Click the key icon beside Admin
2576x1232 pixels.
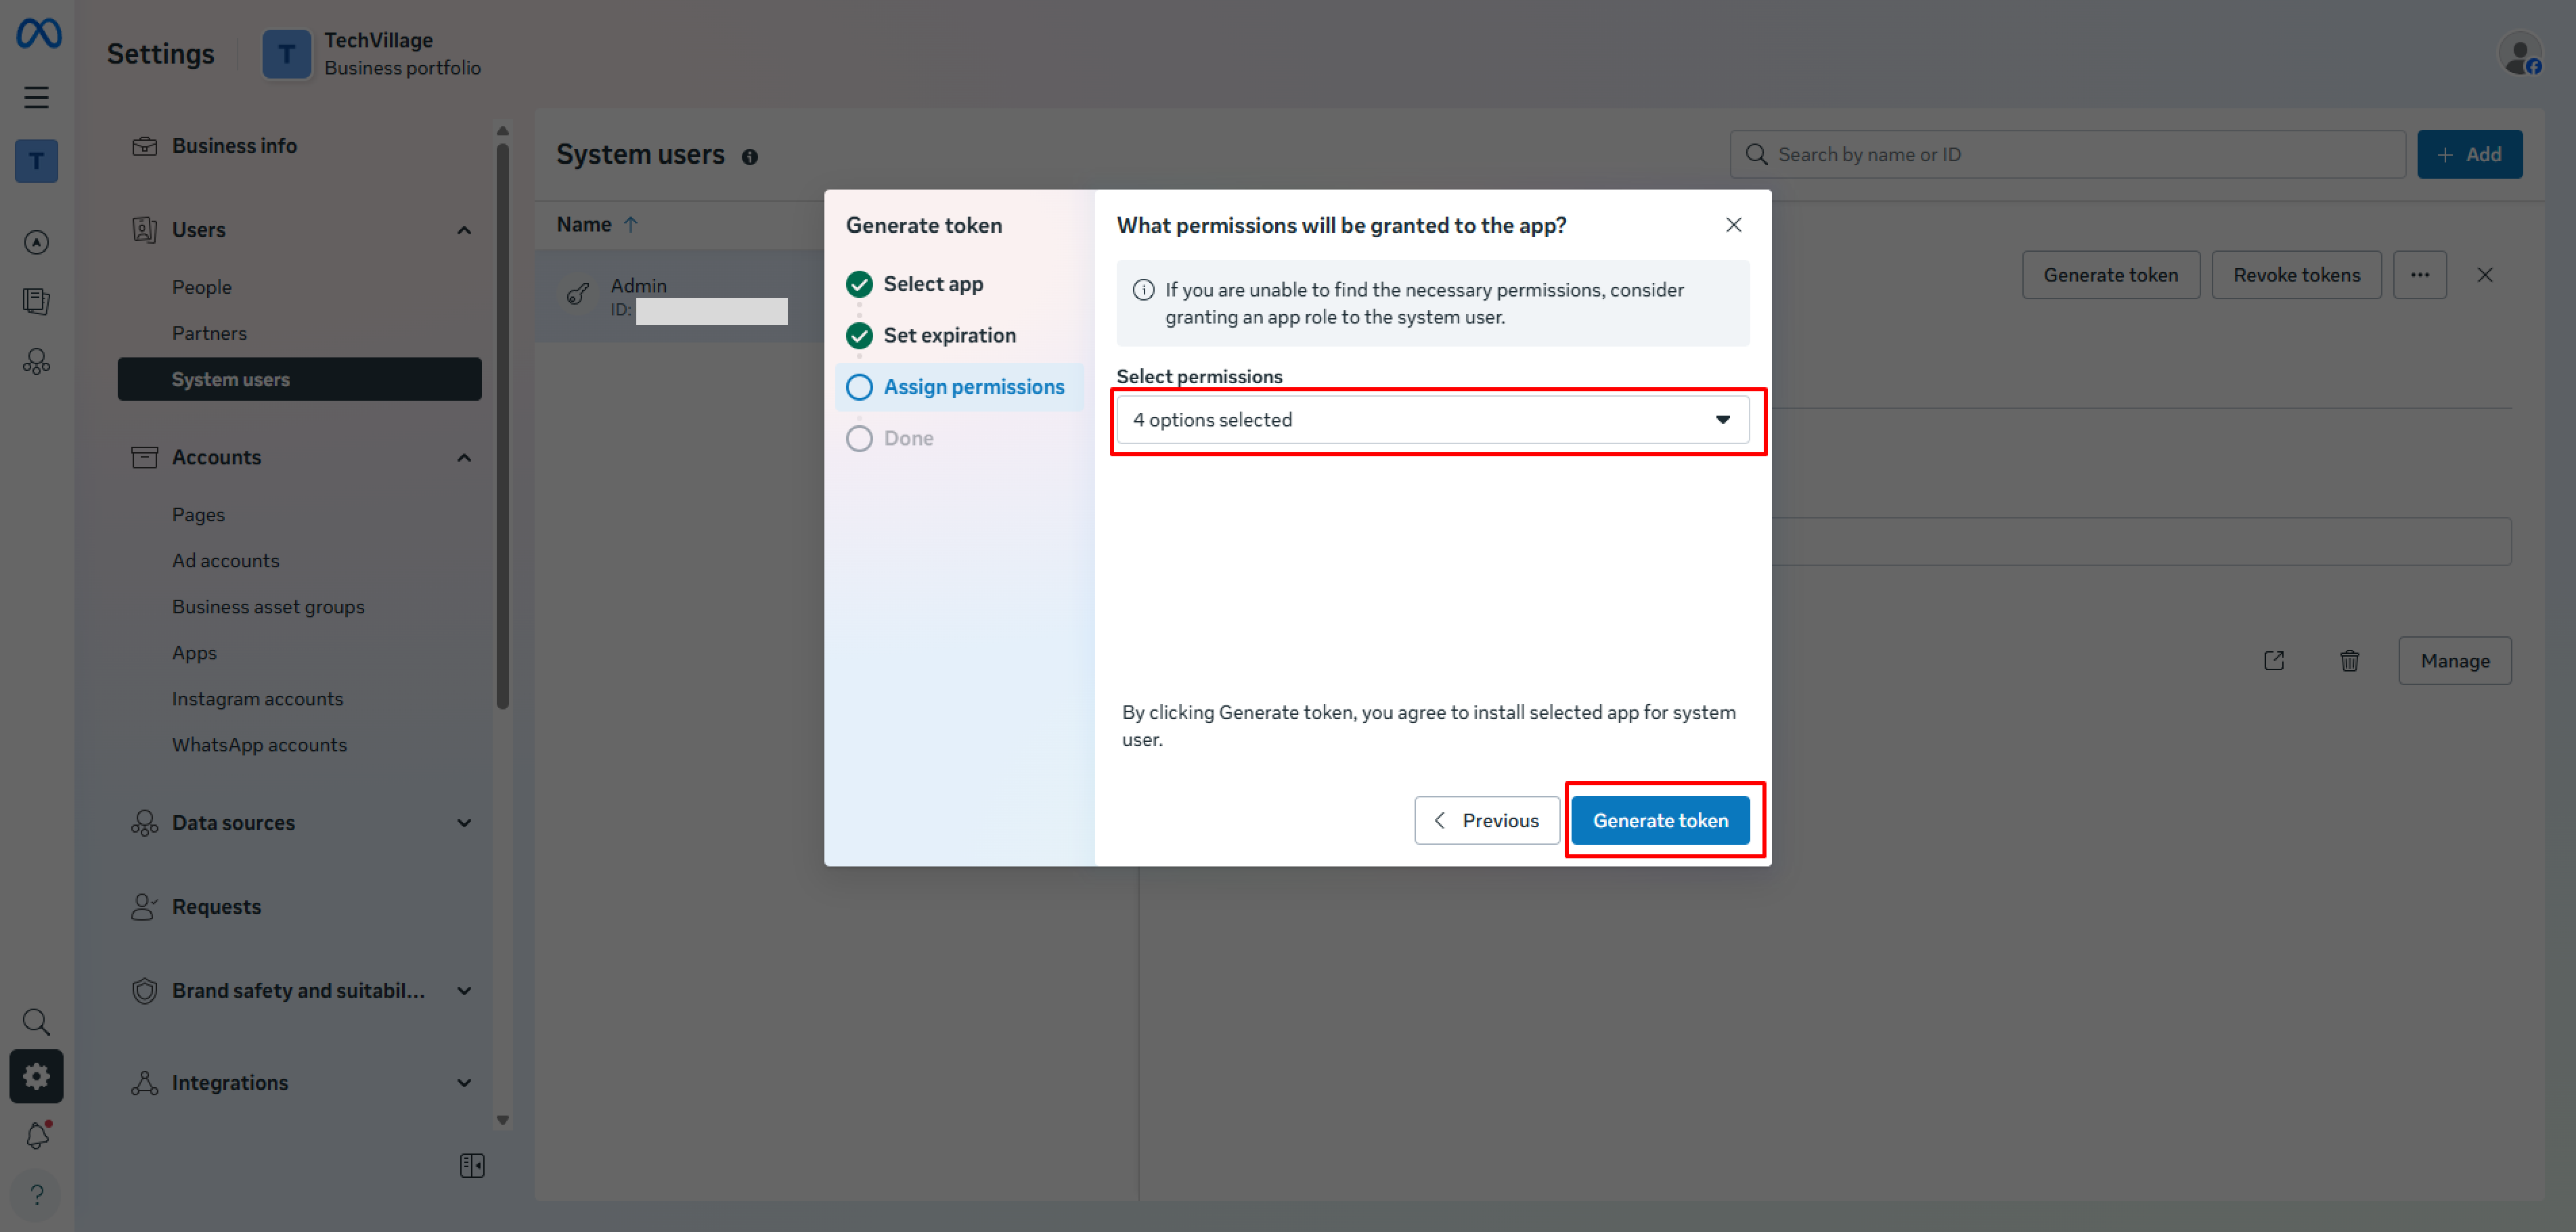point(577,293)
